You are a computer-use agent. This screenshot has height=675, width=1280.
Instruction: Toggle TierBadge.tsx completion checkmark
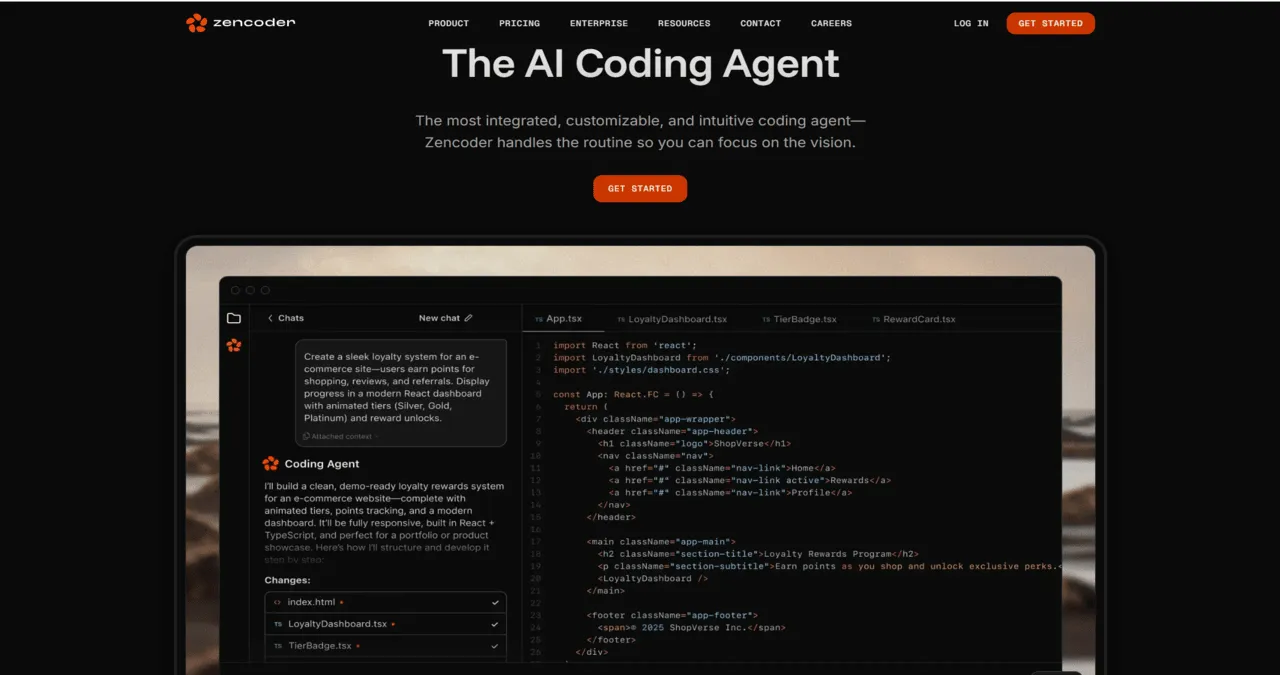[x=493, y=645]
